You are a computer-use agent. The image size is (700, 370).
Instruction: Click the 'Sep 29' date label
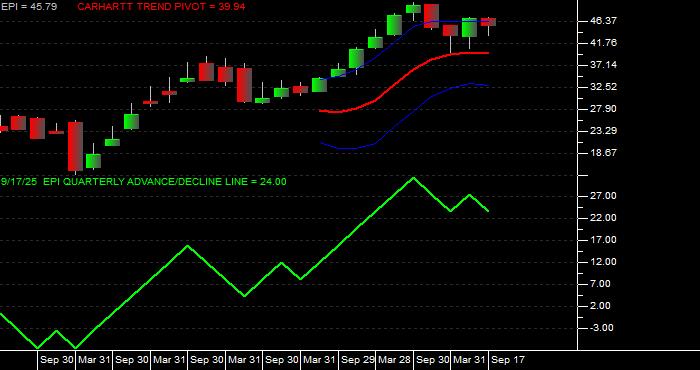coord(358,360)
